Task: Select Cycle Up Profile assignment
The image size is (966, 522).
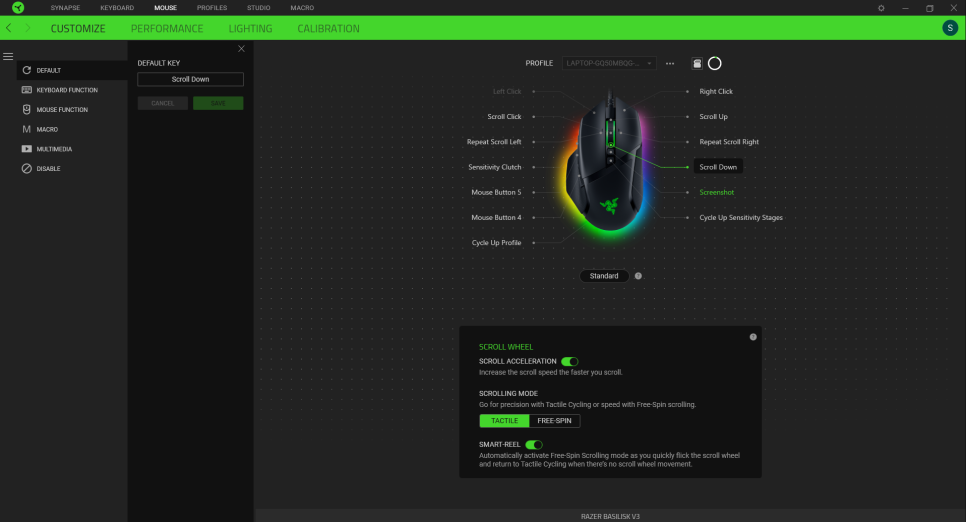Action: 497,243
